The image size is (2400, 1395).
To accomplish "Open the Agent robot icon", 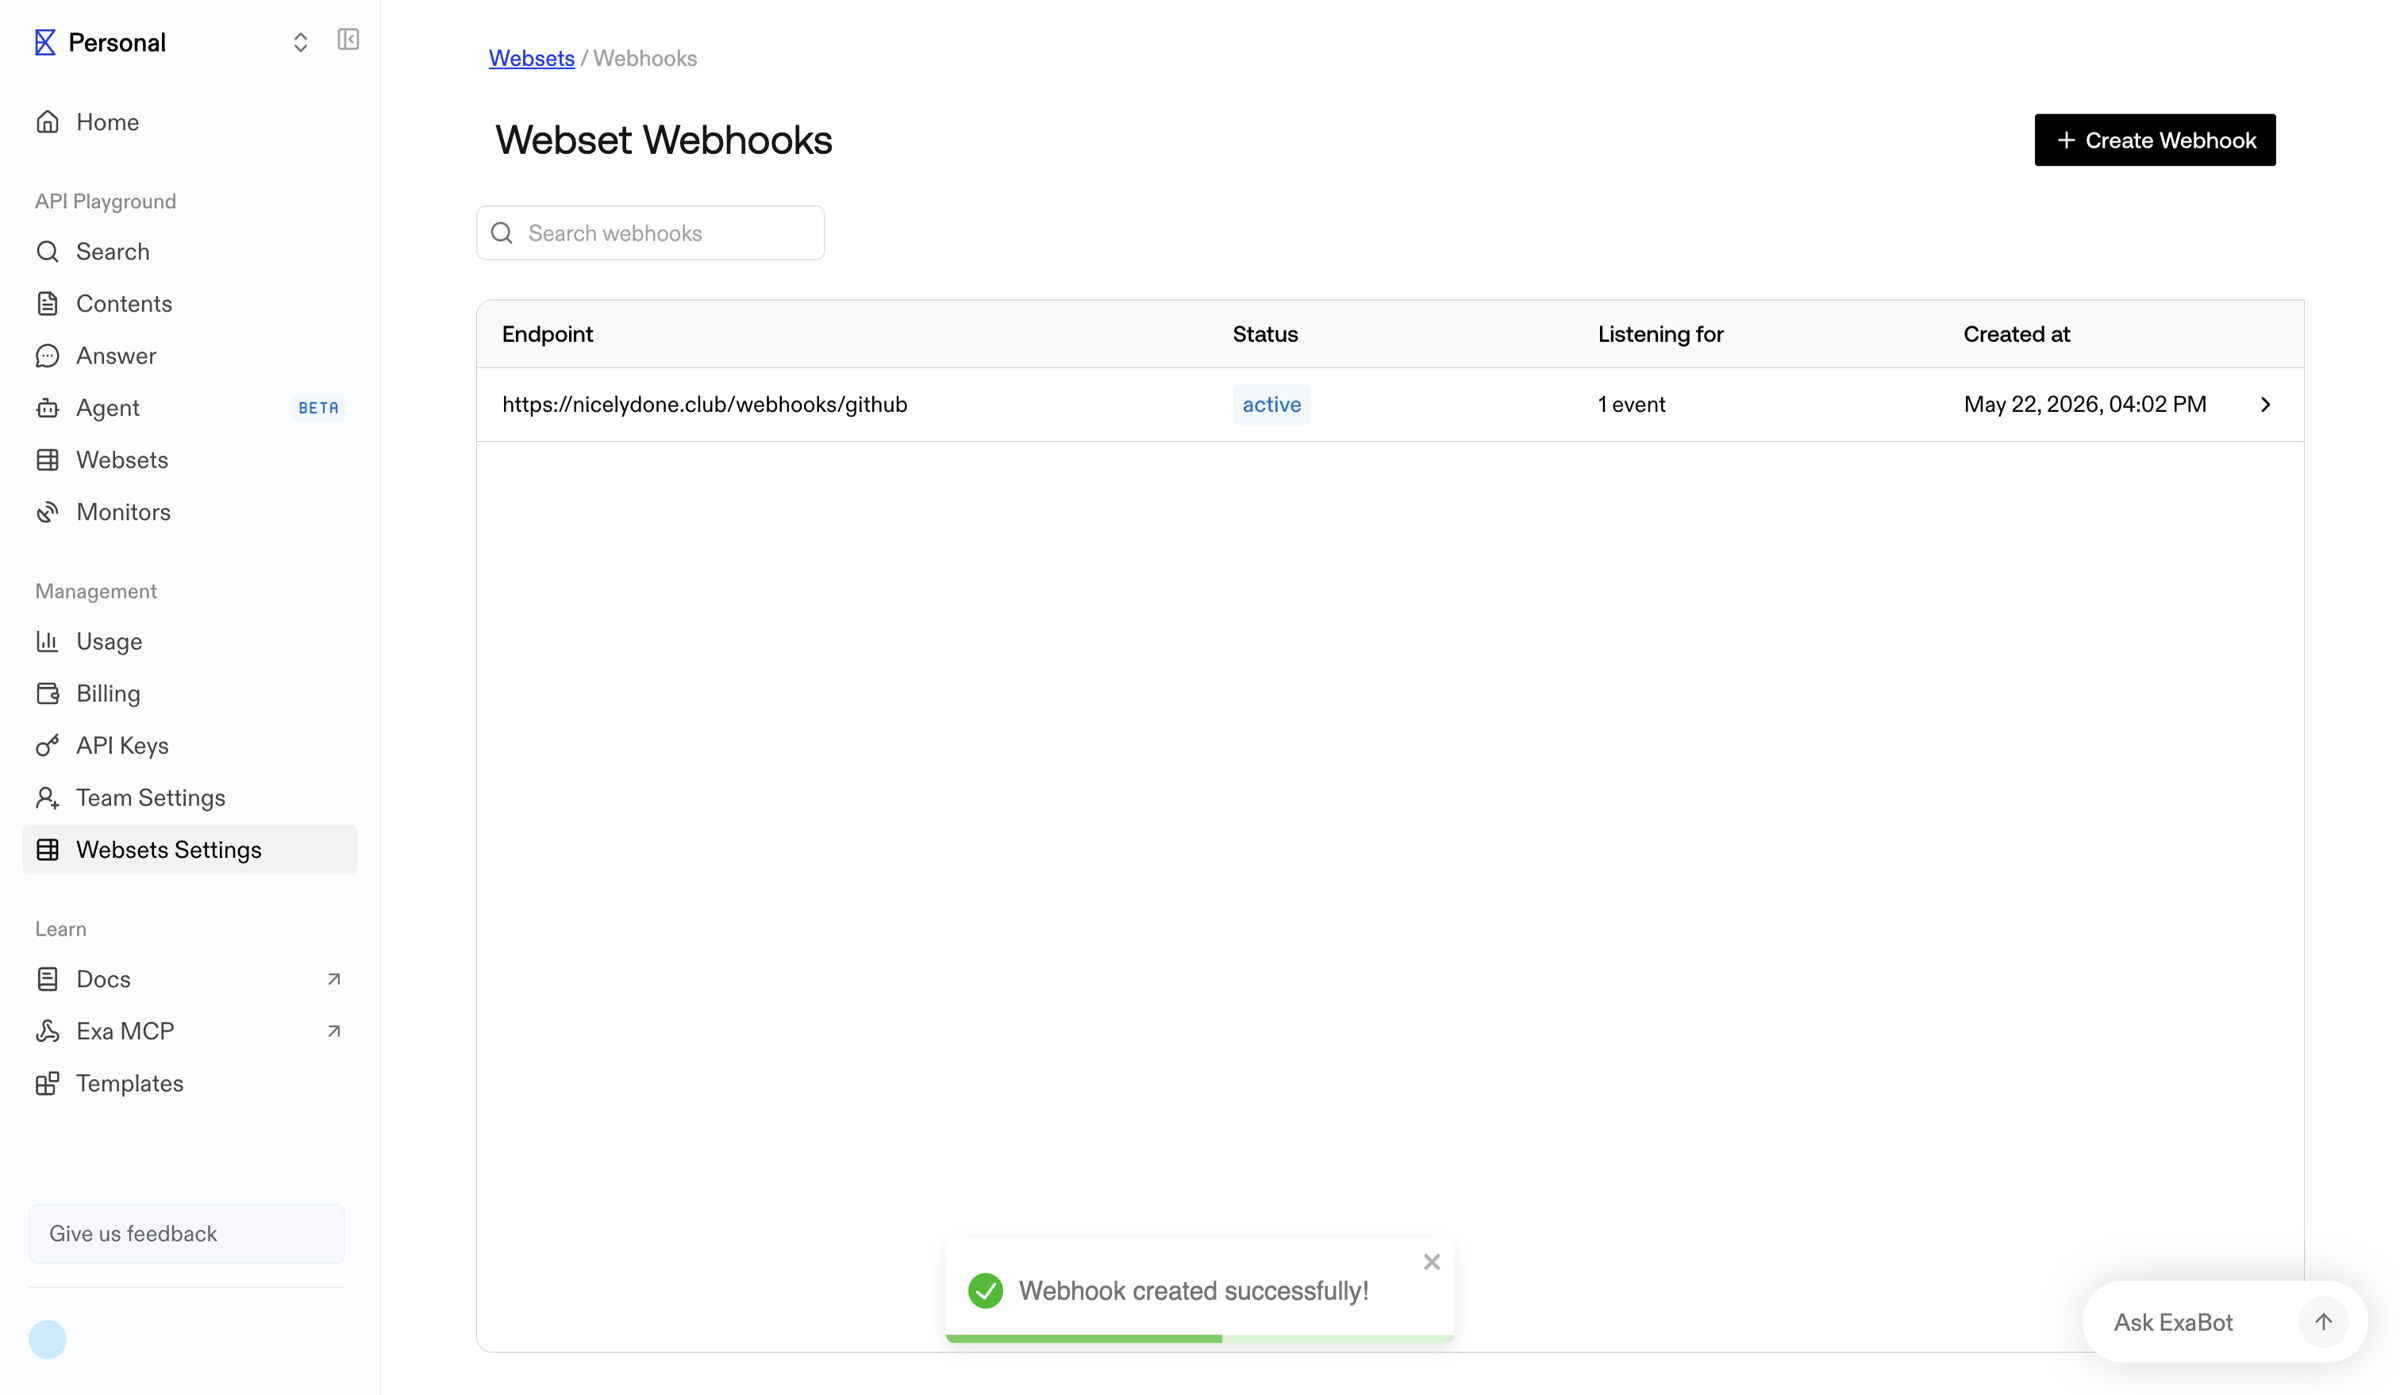I will (x=47, y=408).
